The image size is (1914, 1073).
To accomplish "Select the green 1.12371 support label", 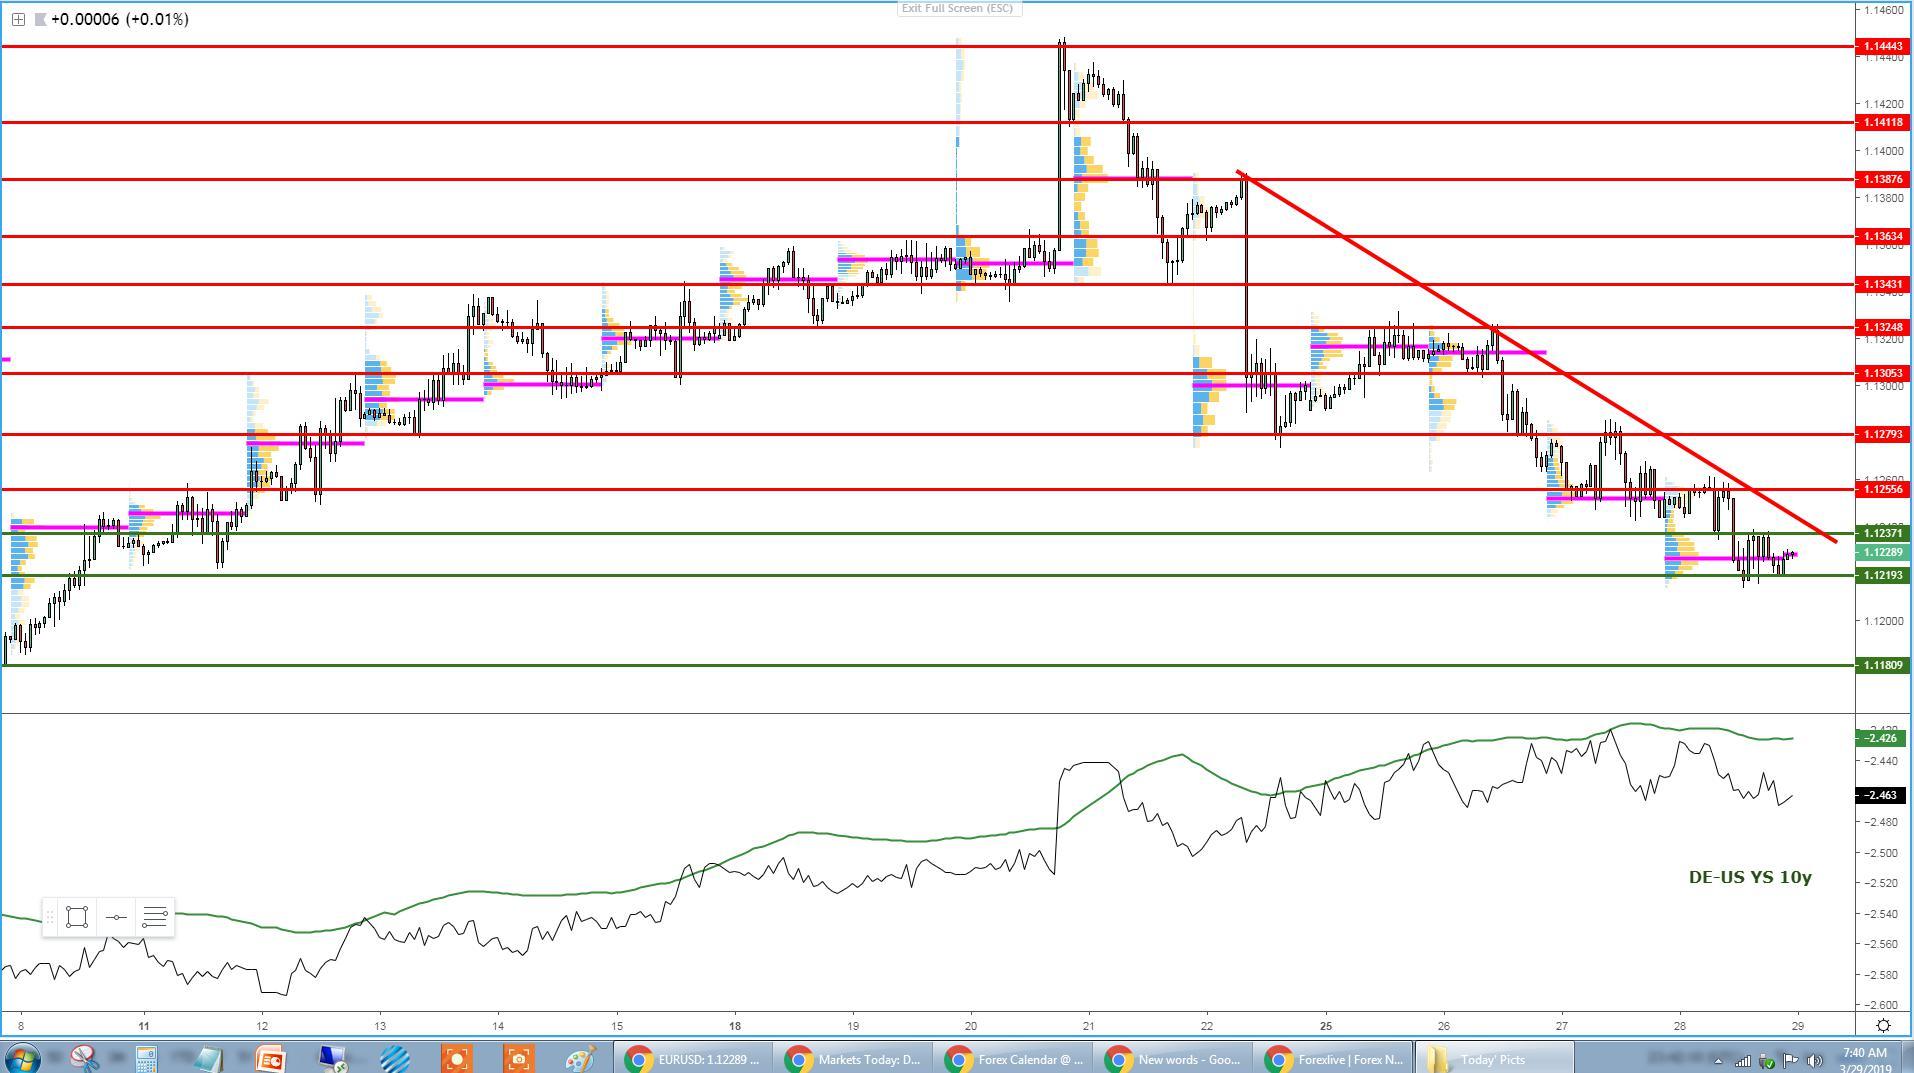I will pyautogui.click(x=1882, y=533).
